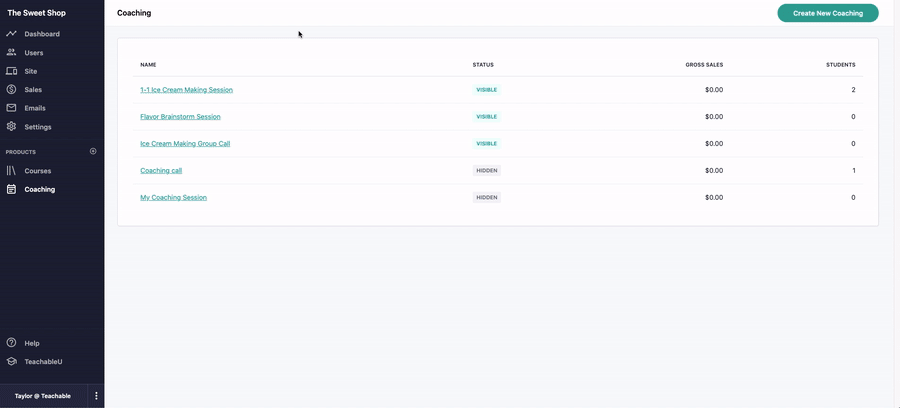
Task: Select the Coaching sidebar item
Action: (40, 189)
